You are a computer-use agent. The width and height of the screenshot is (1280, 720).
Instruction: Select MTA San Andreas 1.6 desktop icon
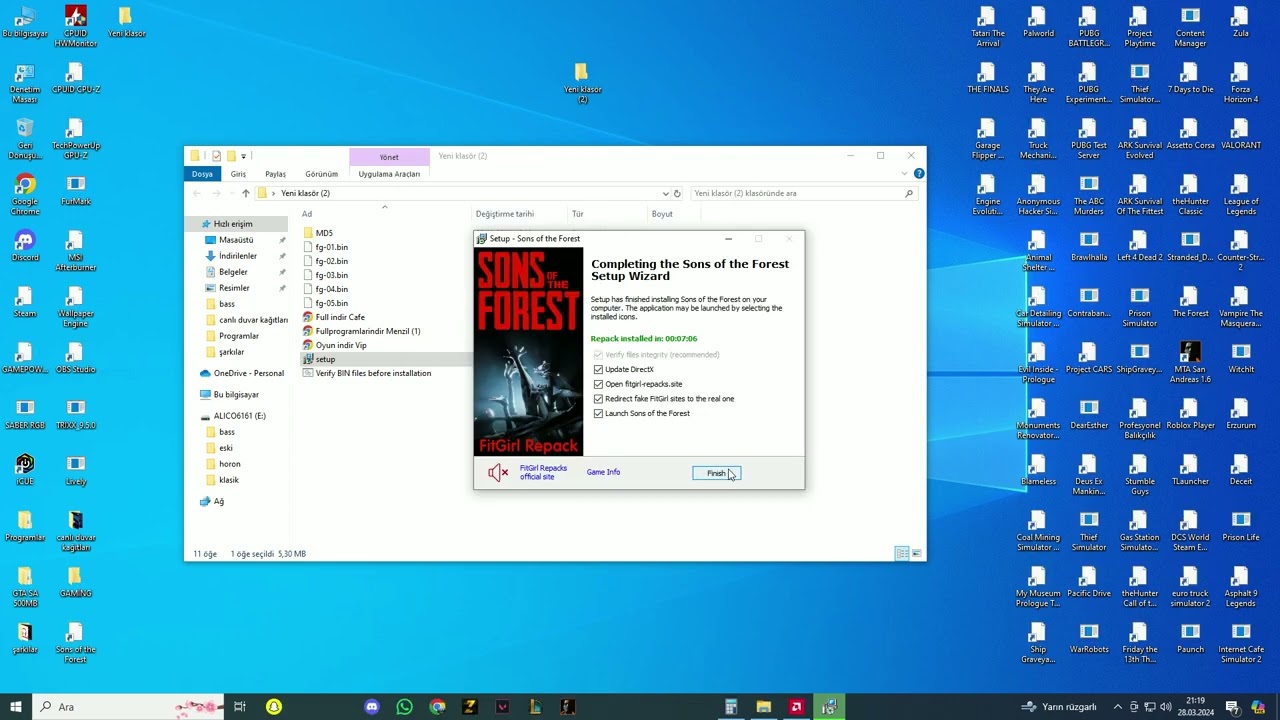coord(1190,363)
